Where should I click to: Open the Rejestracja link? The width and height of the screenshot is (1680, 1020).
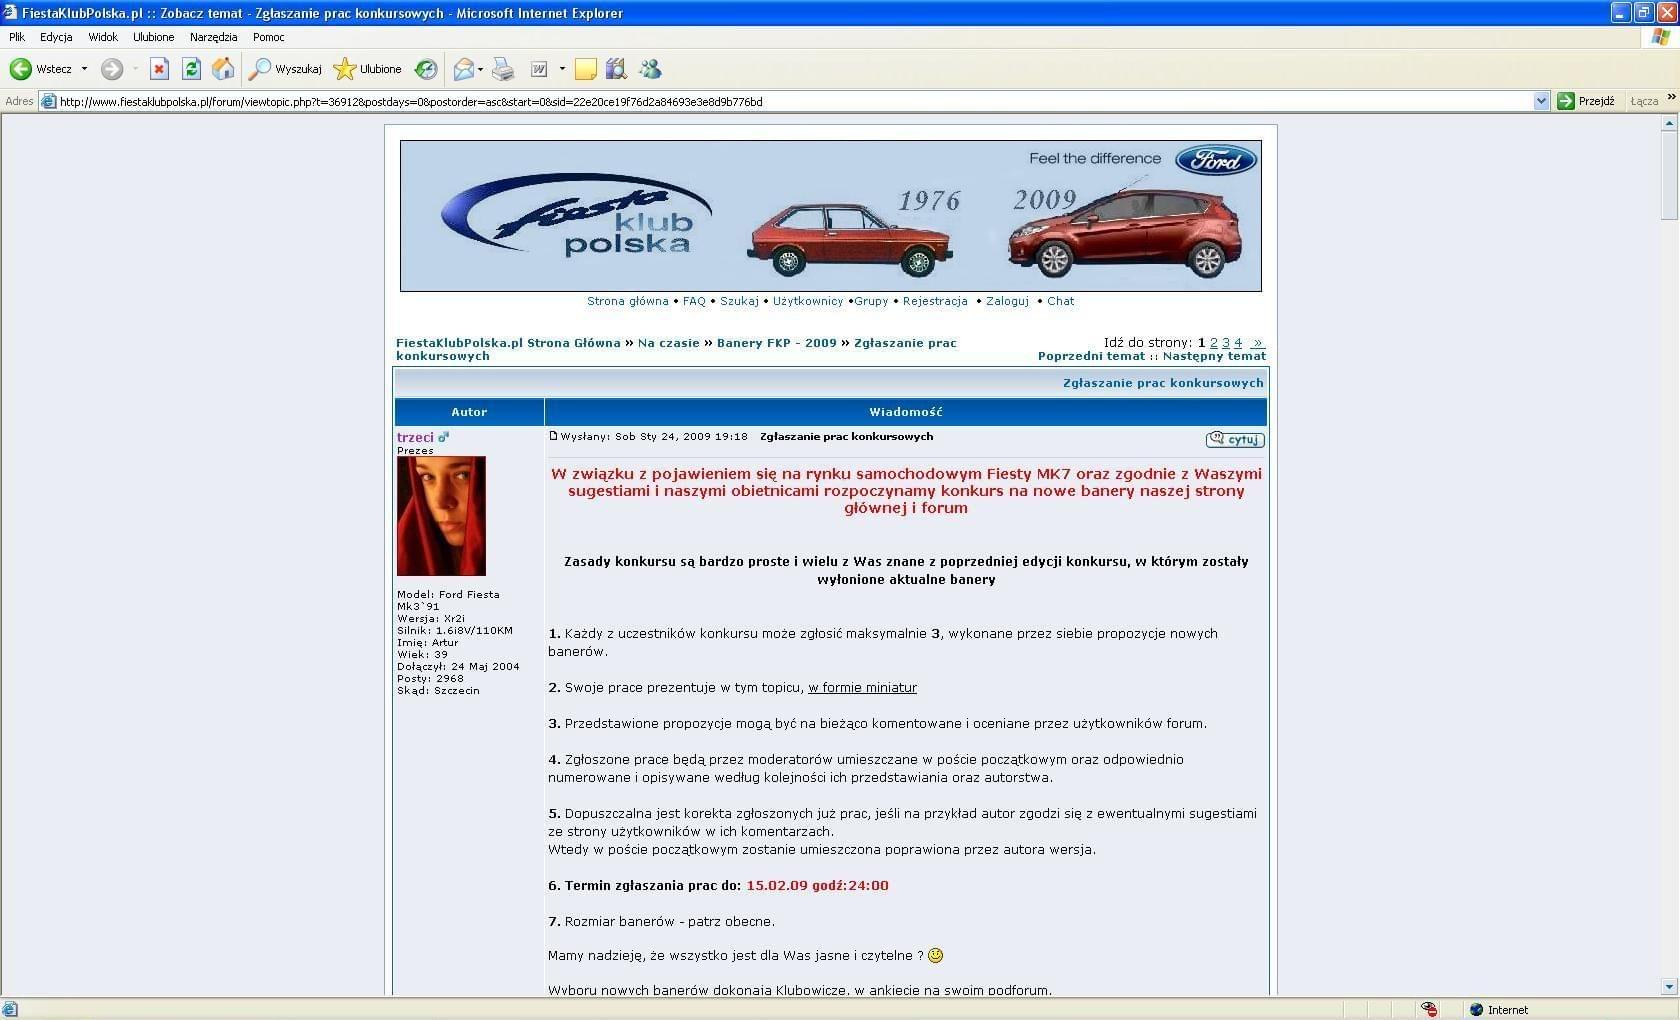935,301
